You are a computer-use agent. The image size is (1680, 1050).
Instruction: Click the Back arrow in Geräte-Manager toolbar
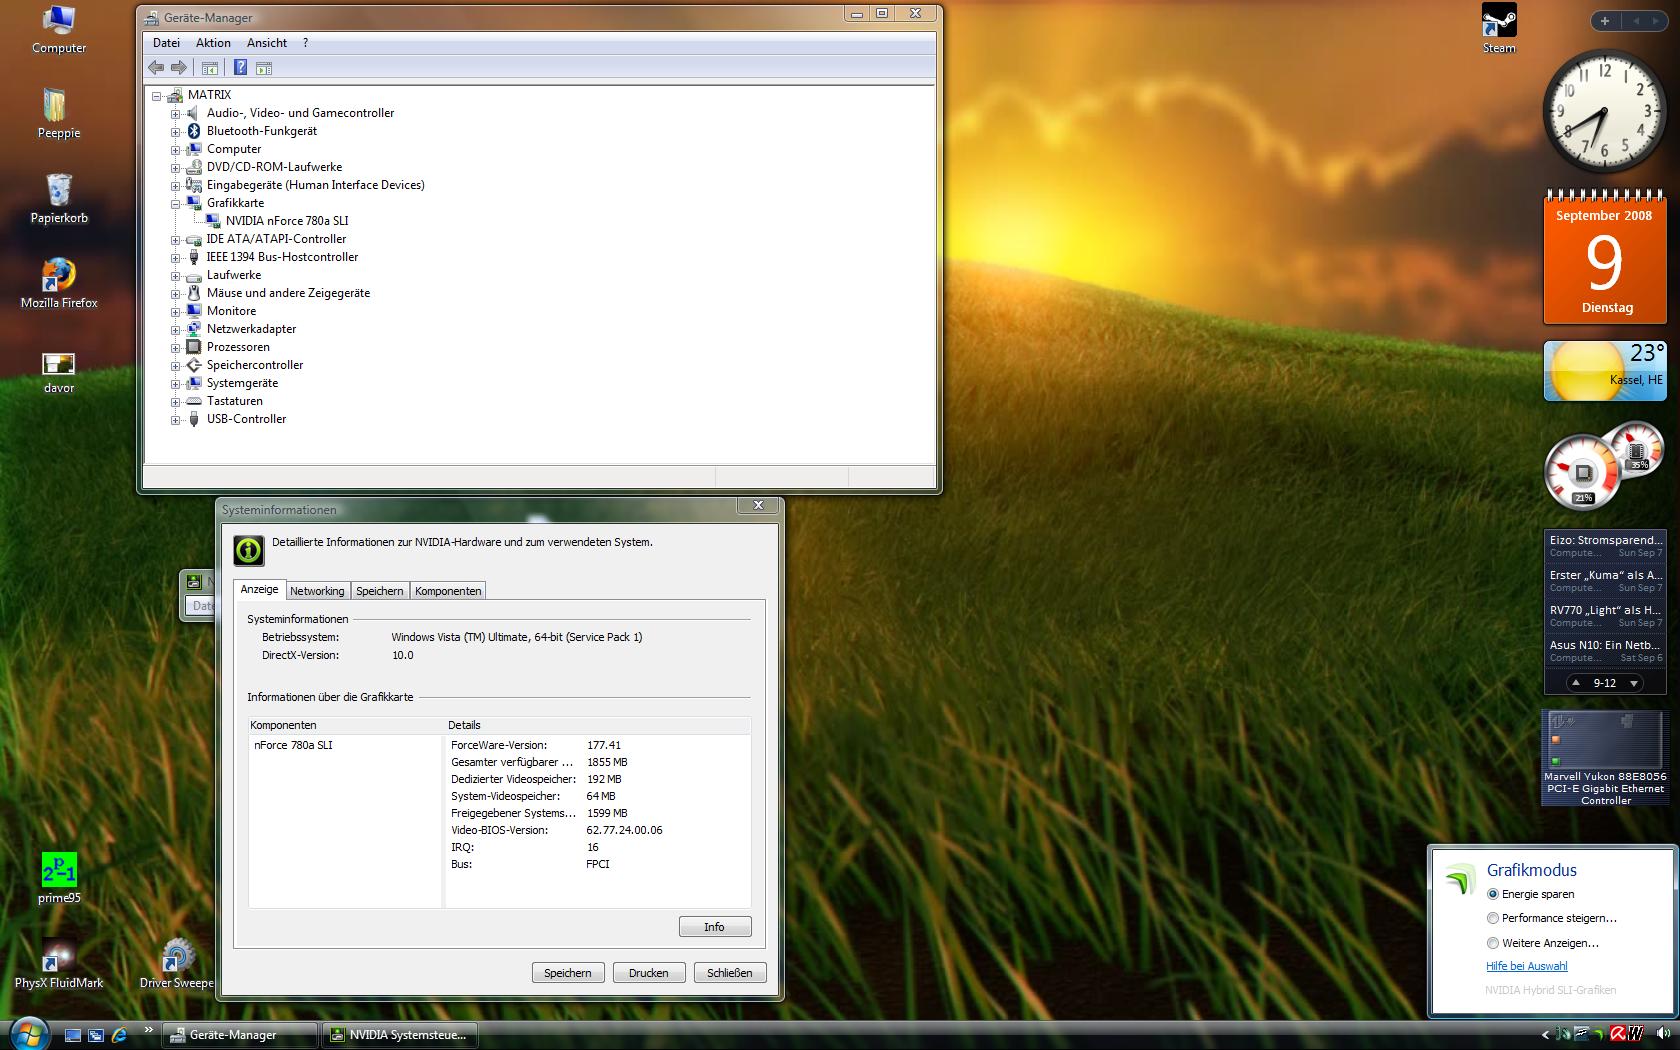pyautogui.click(x=156, y=67)
